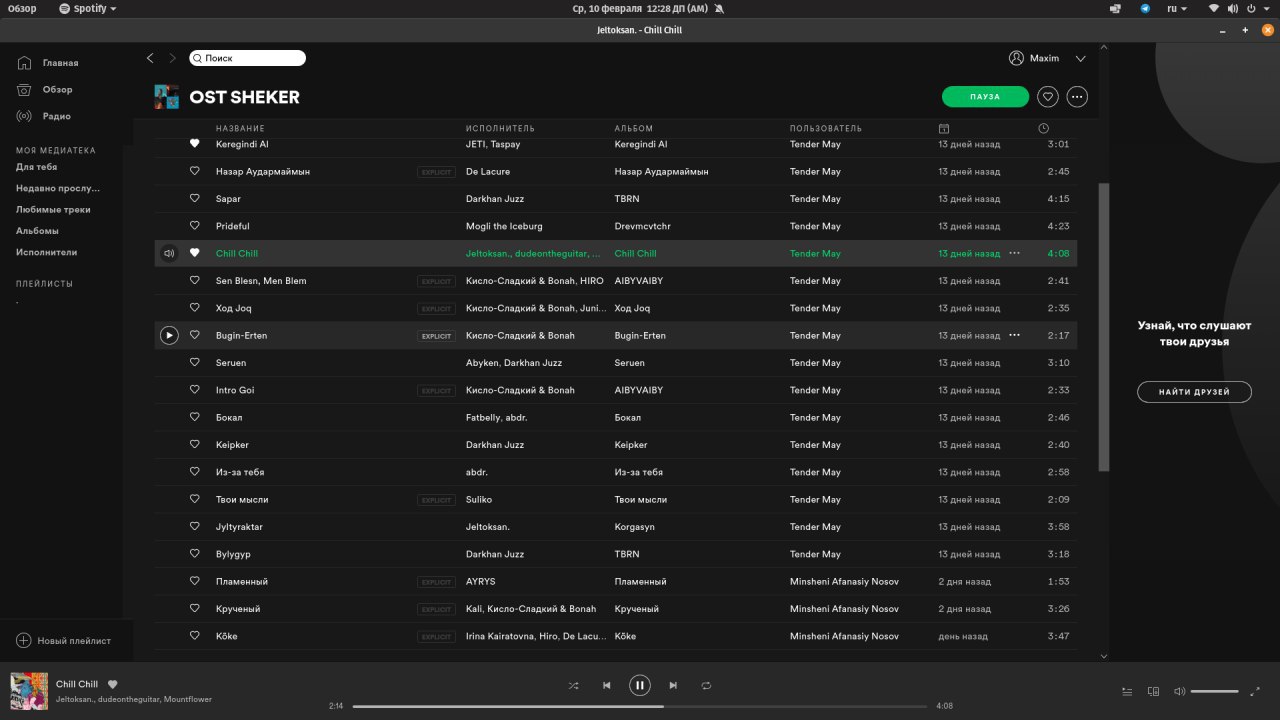Screen dimensions: 1280x720
Task: Skip to previous track
Action: click(606, 685)
